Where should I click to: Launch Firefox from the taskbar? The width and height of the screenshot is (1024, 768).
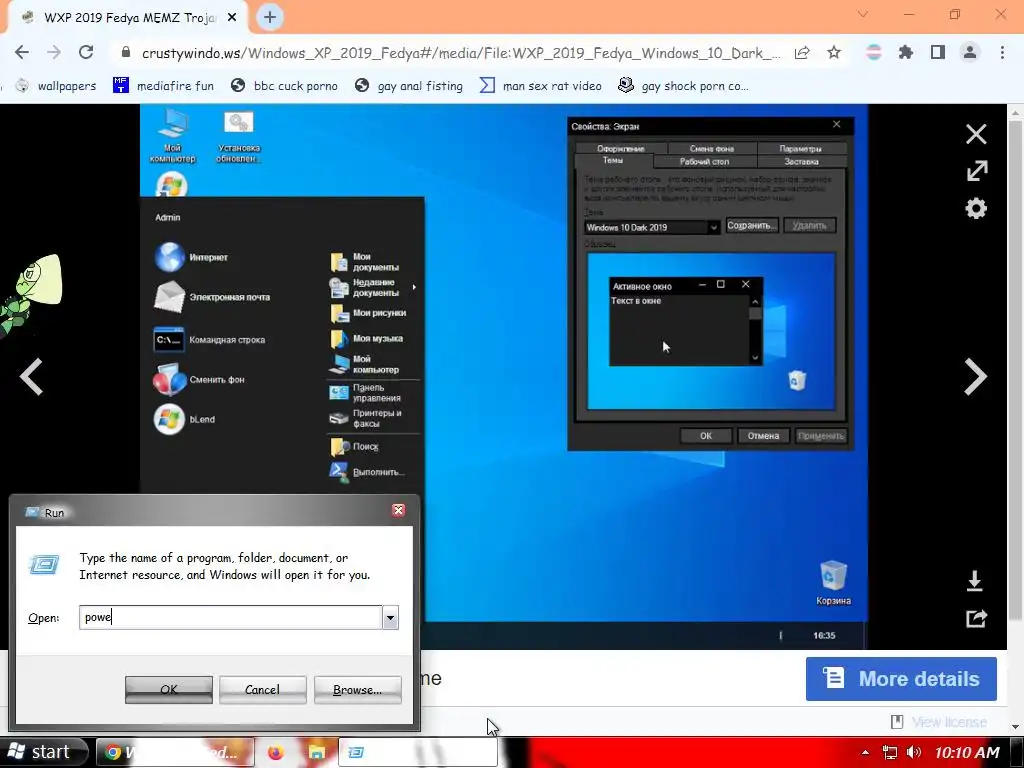(276, 752)
